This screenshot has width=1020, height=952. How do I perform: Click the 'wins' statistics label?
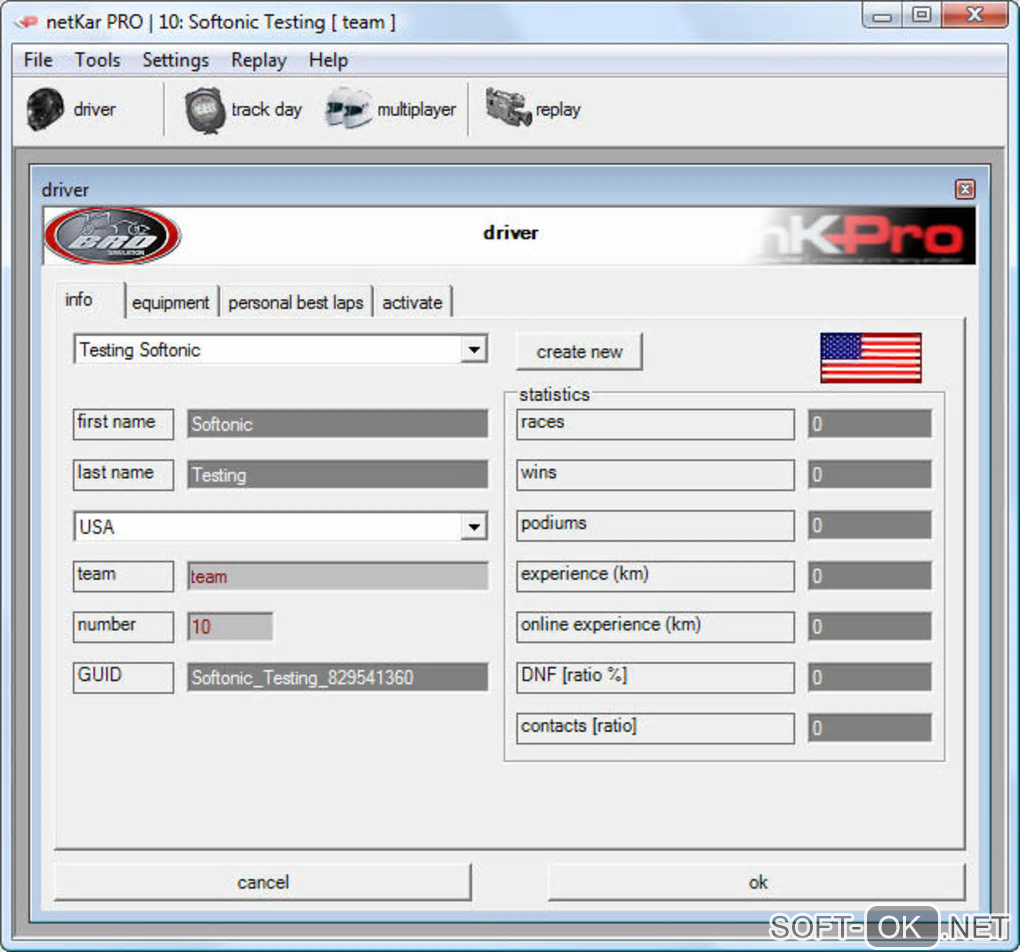(655, 474)
